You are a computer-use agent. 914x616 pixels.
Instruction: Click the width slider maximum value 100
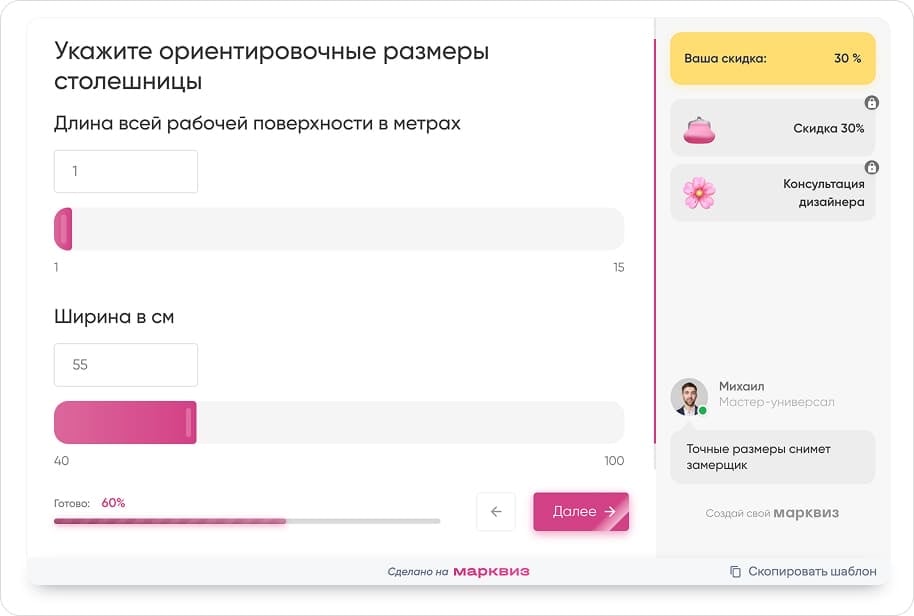pyautogui.click(x=614, y=461)
